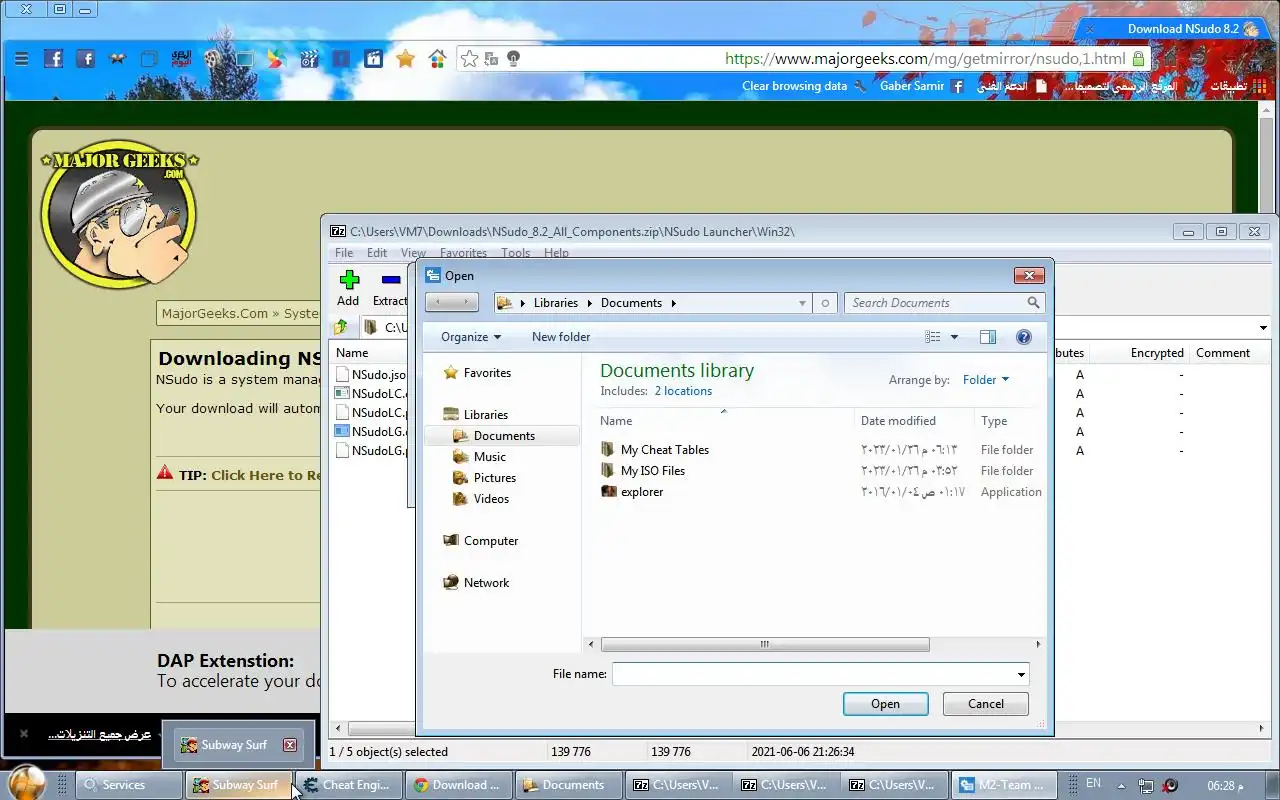Click the search magnifier in Search Documents

pos(1034,303)
